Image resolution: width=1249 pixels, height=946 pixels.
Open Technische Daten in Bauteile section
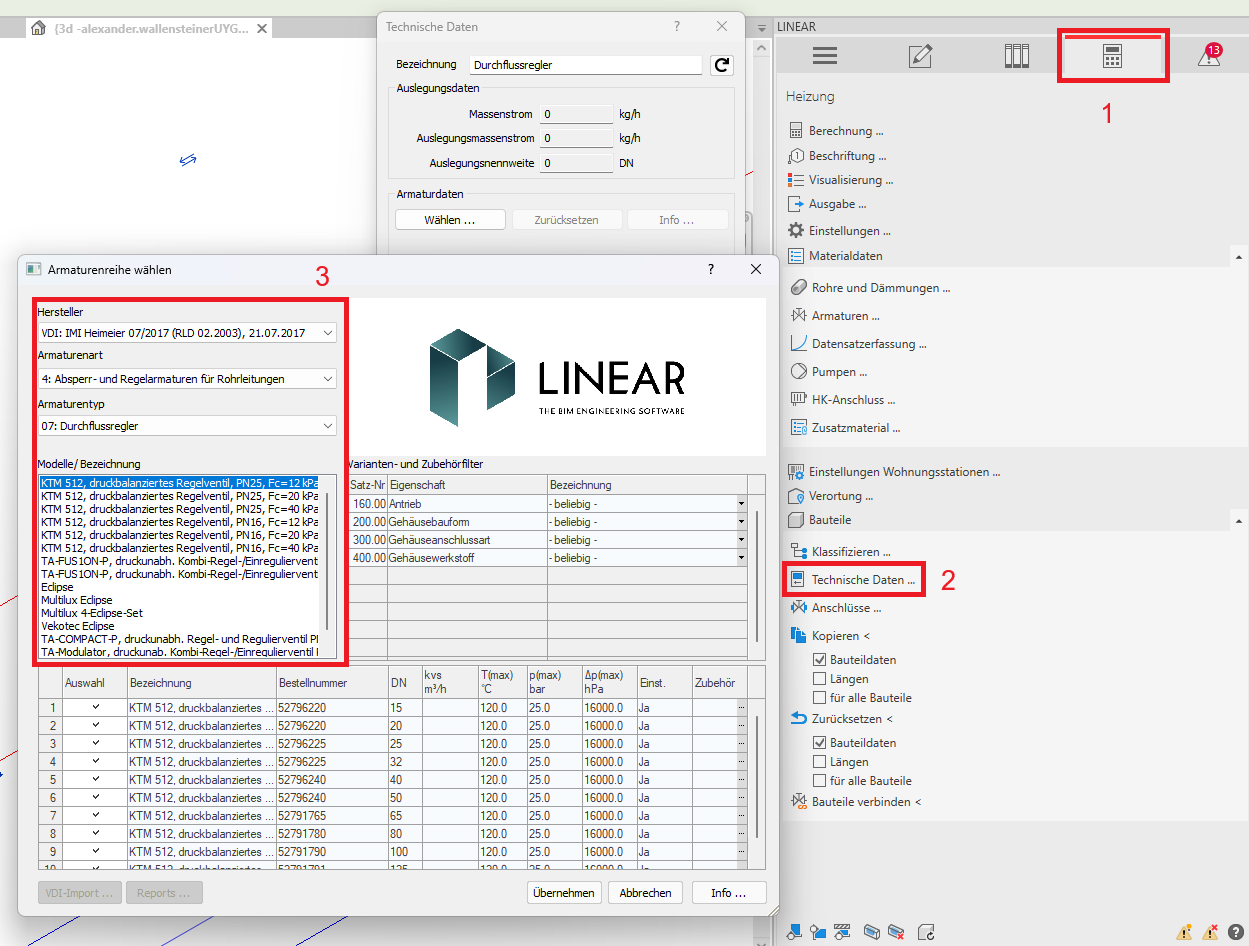point(862,580)
